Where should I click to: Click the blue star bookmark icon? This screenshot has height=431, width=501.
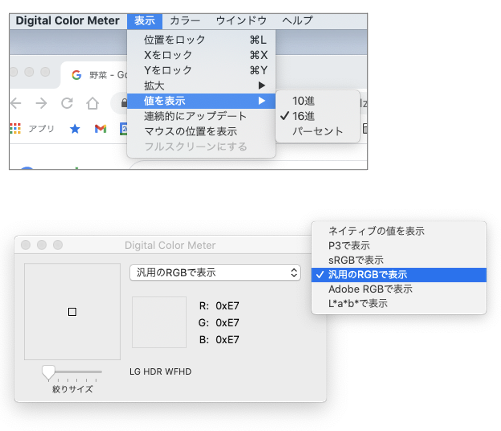pyautogui.click(x=75, y=129)
